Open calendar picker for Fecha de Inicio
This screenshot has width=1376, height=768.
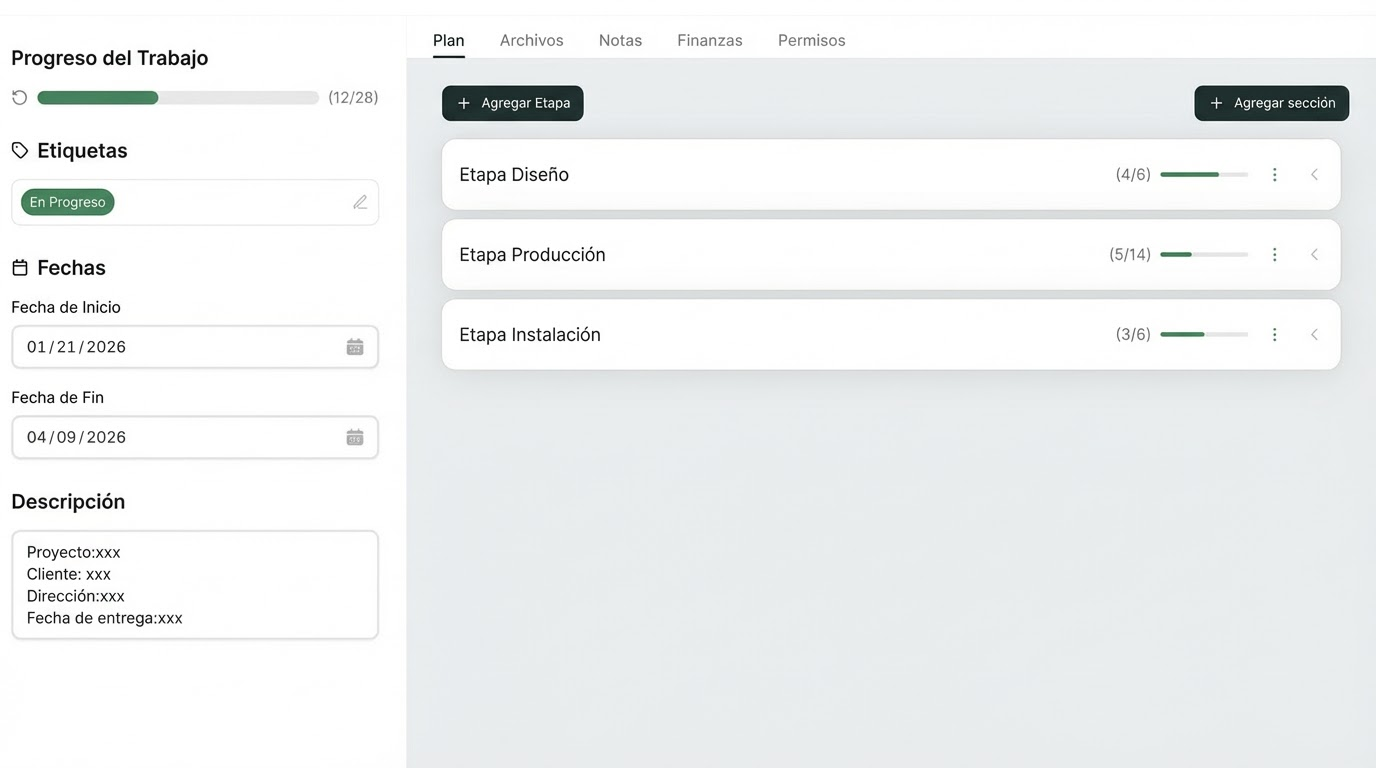coord(355,347)
